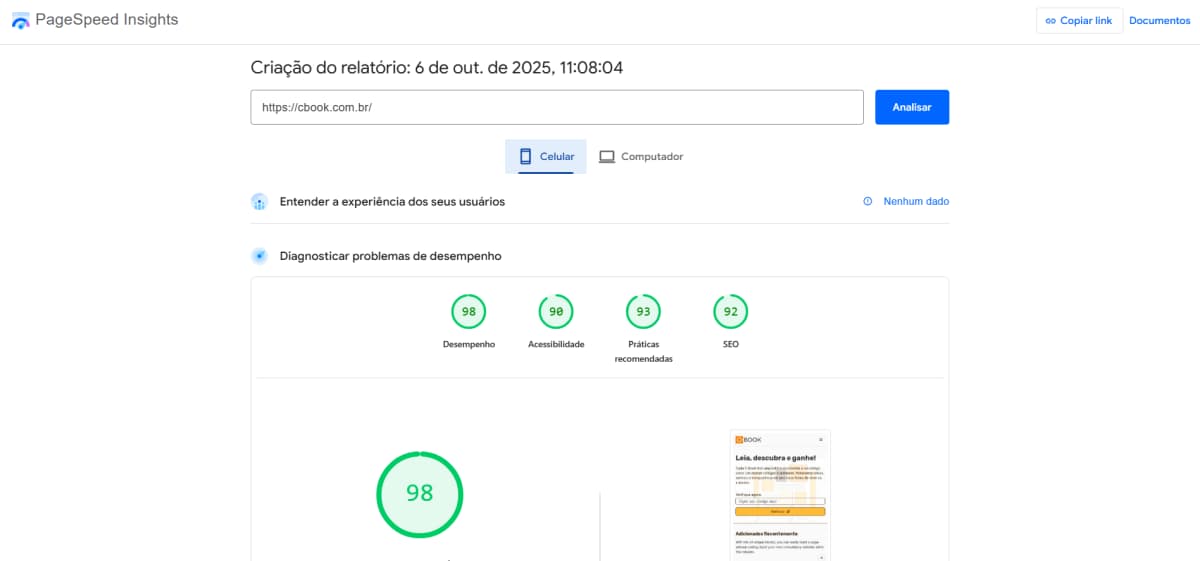Click the Computador laptop icon
The width and height of the screenshot is (1200, 561).
[606, 157]
